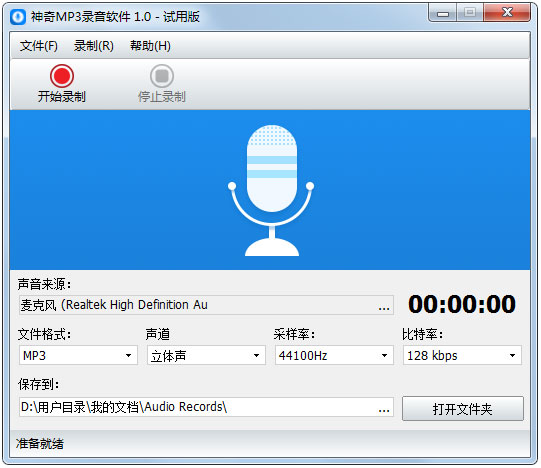Click the red Start Recording (开始录制) icon
Image resolution: width=541 pixels, height=468 pixels.
coord(62,76)
